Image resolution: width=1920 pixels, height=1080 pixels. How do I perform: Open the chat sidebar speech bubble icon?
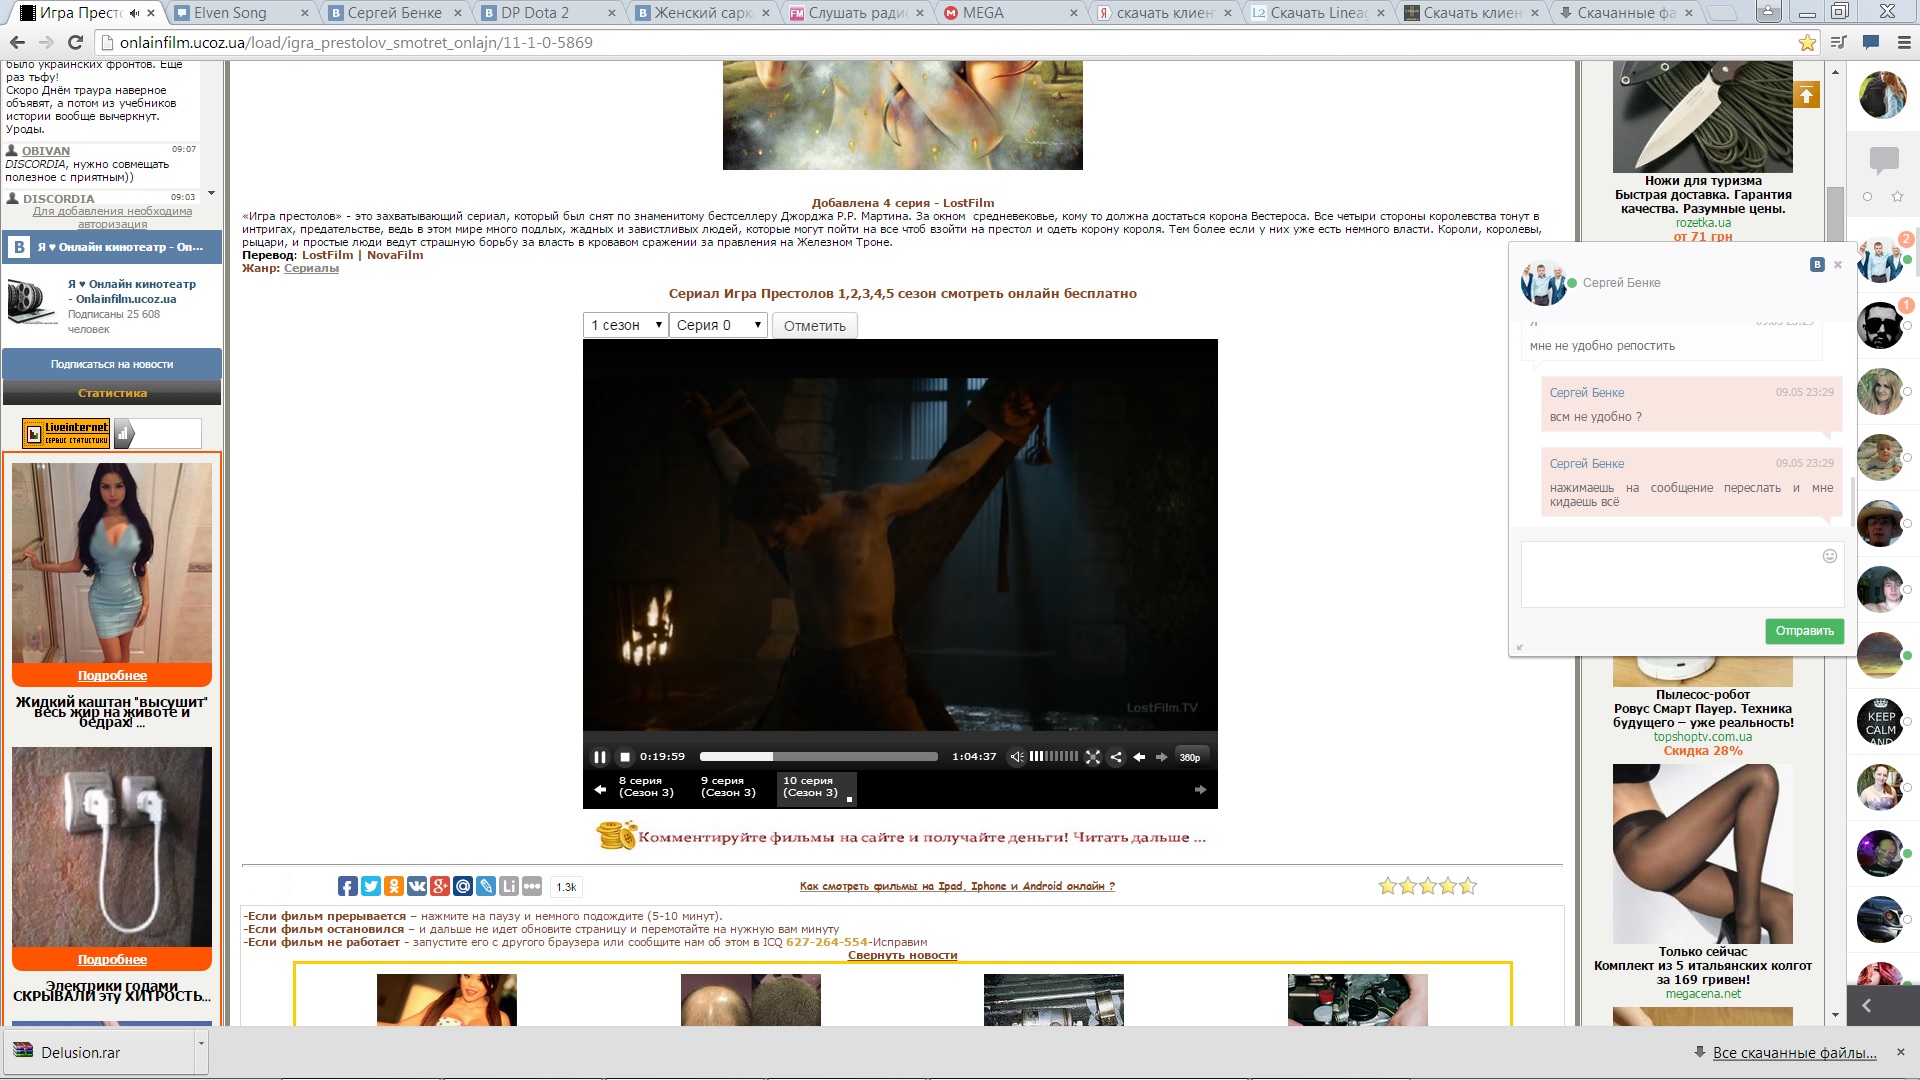click(1884, 159)
